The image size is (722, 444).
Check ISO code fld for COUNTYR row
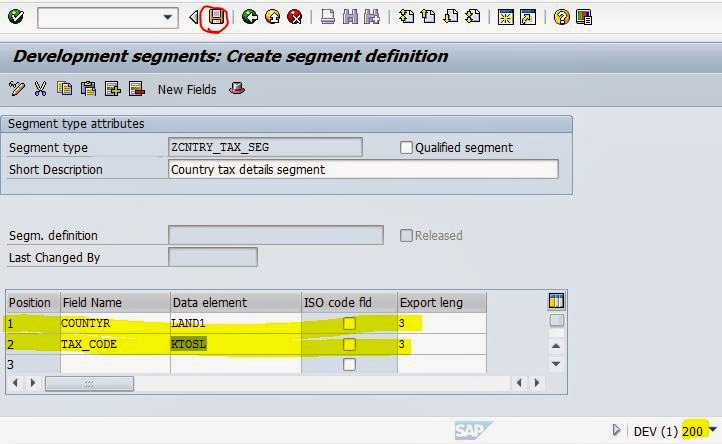[349, 323]
